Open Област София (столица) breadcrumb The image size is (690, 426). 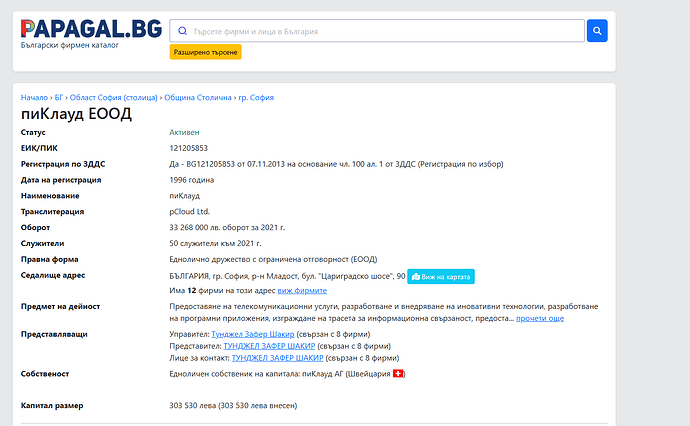114,98
